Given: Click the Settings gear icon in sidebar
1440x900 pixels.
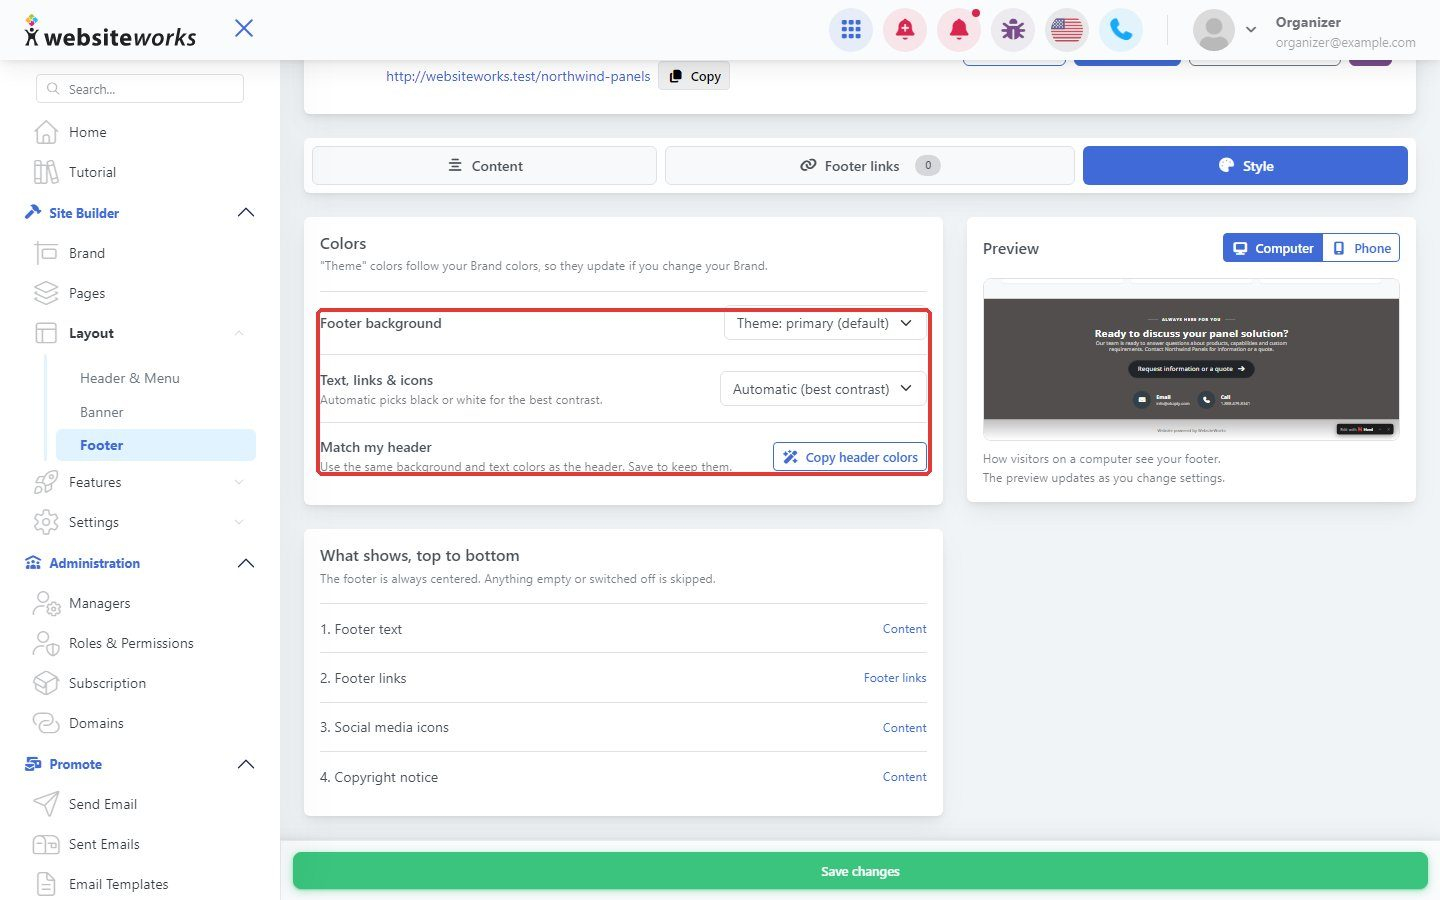Looking at the screenshot, I should point(46,522).
